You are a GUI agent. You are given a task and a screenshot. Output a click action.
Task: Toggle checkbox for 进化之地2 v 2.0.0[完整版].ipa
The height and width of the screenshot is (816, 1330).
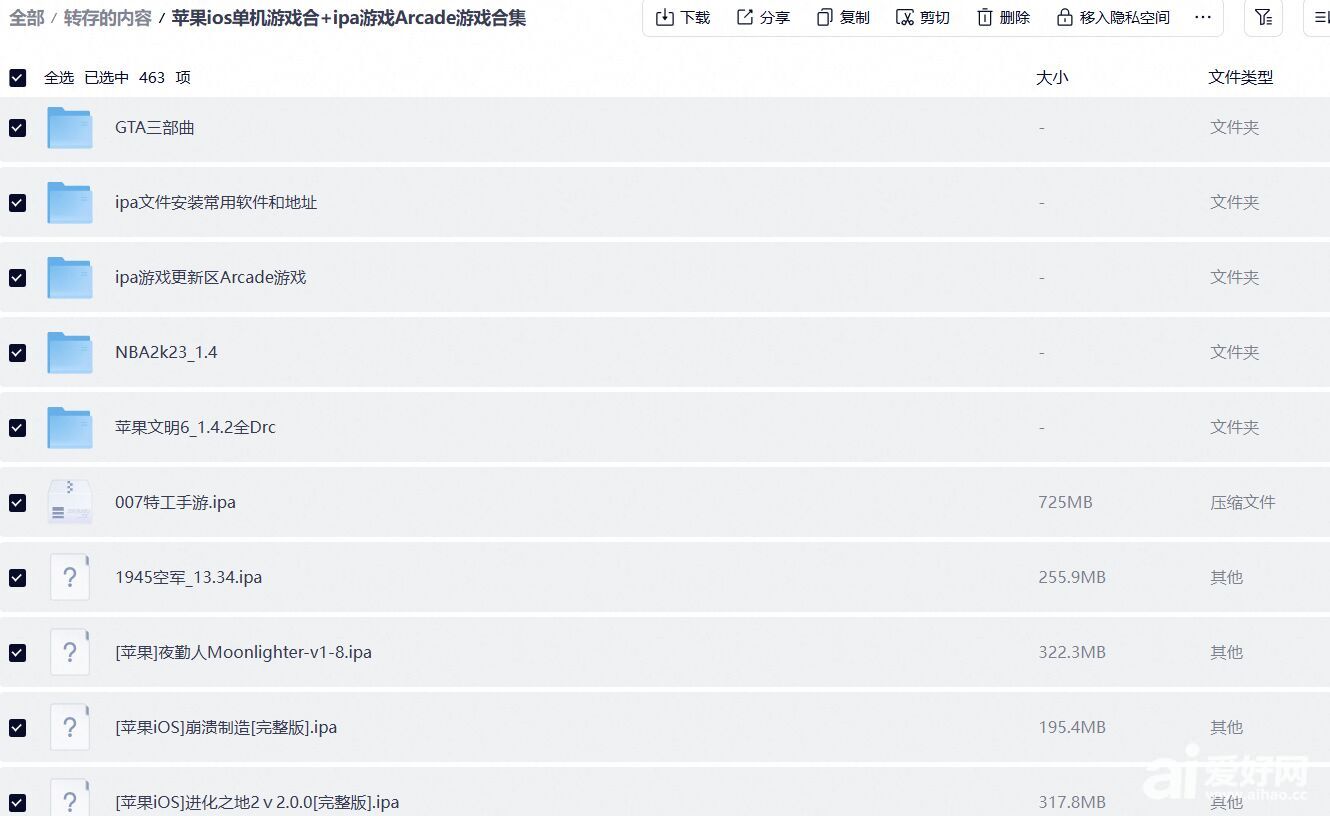(17, 803)
